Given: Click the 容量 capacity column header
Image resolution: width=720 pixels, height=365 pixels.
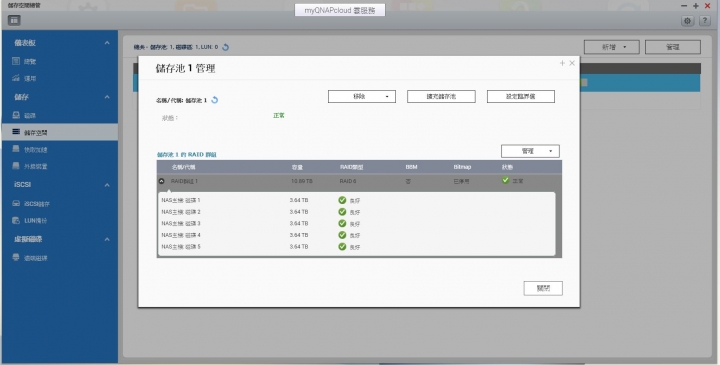Looking at the screenshot, I should pyautogui.click(x=297, y=167).
